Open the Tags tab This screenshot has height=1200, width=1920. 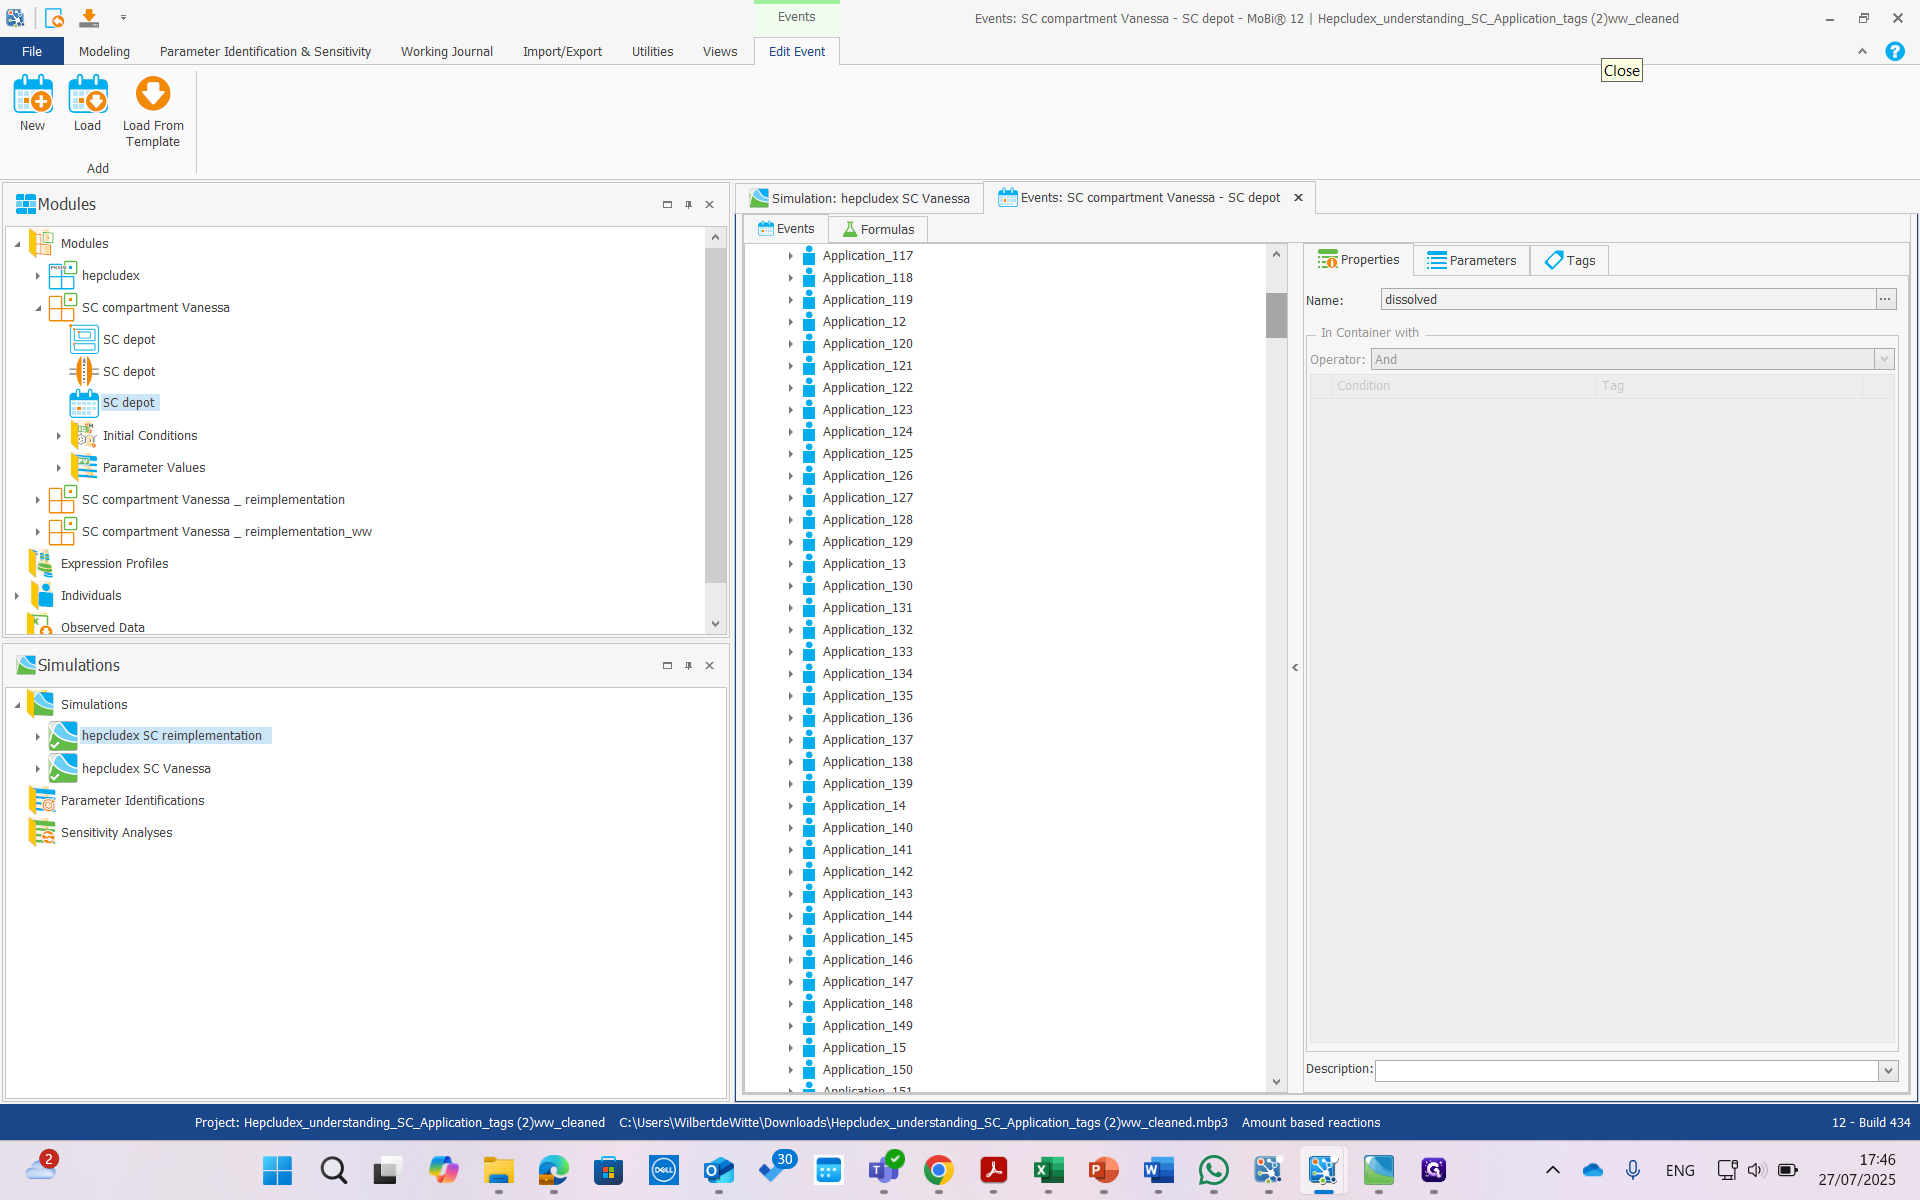1569,260
